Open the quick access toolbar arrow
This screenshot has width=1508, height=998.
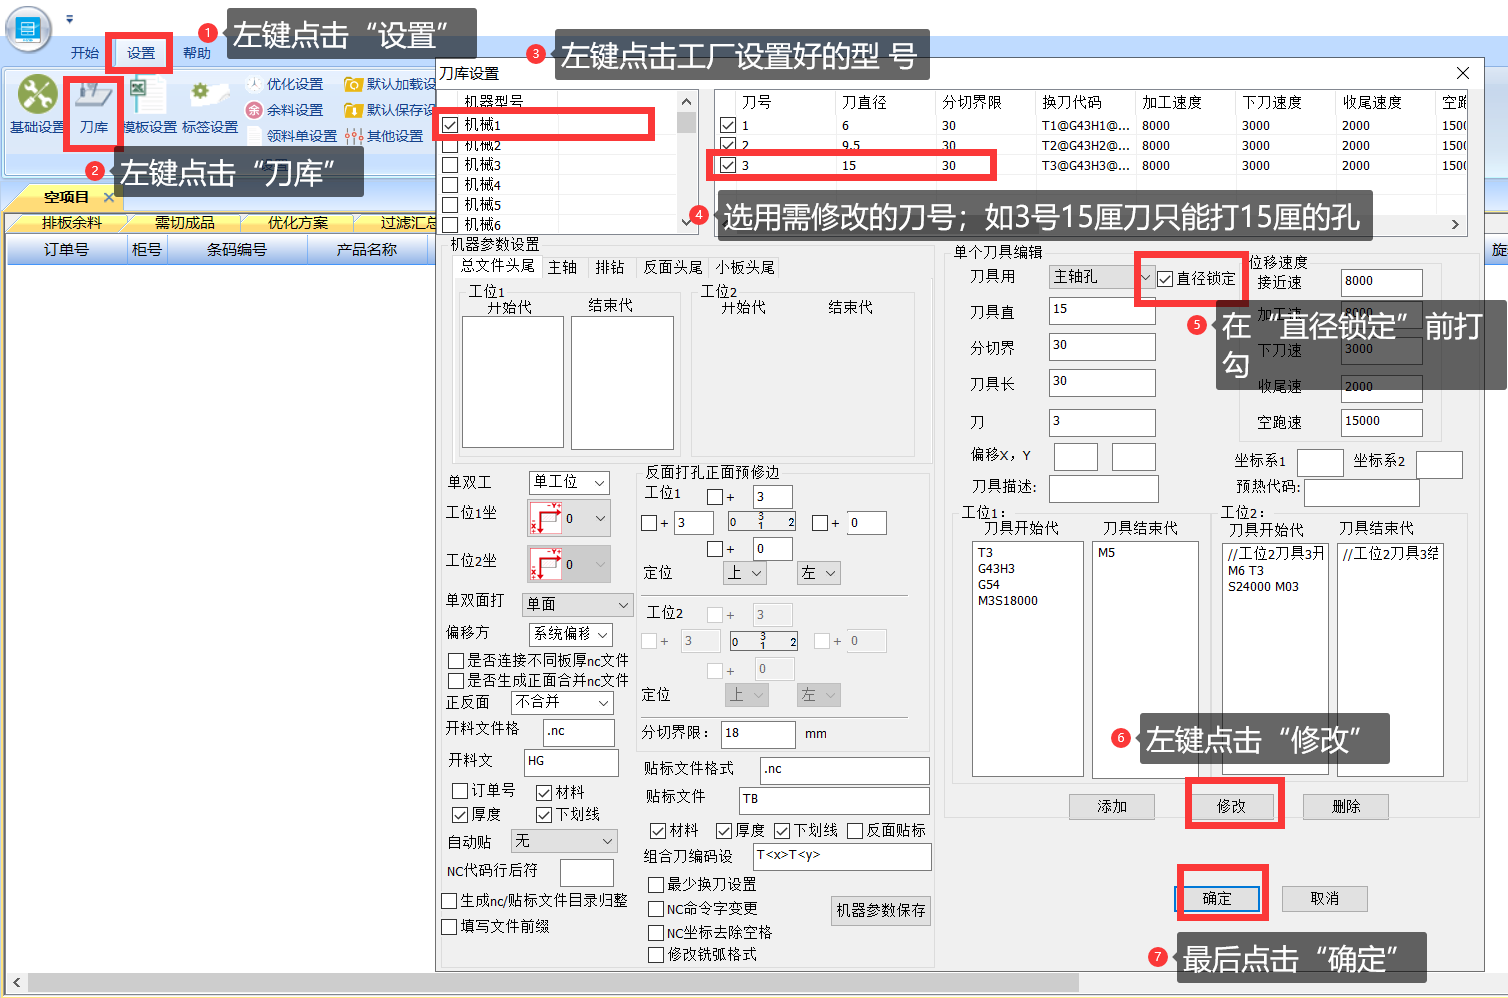click(x=69, y=19)
